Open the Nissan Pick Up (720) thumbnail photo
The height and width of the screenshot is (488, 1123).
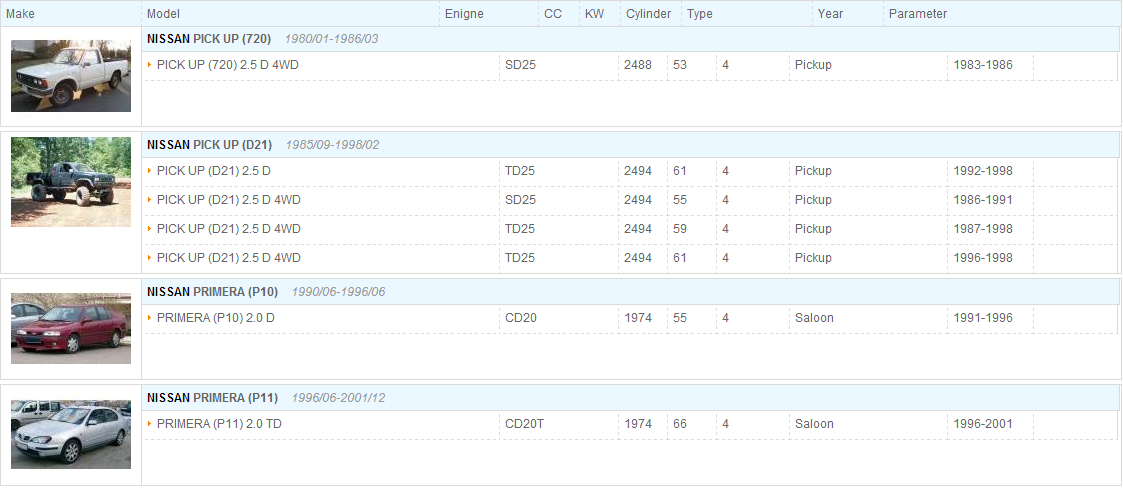click(71, 75)
